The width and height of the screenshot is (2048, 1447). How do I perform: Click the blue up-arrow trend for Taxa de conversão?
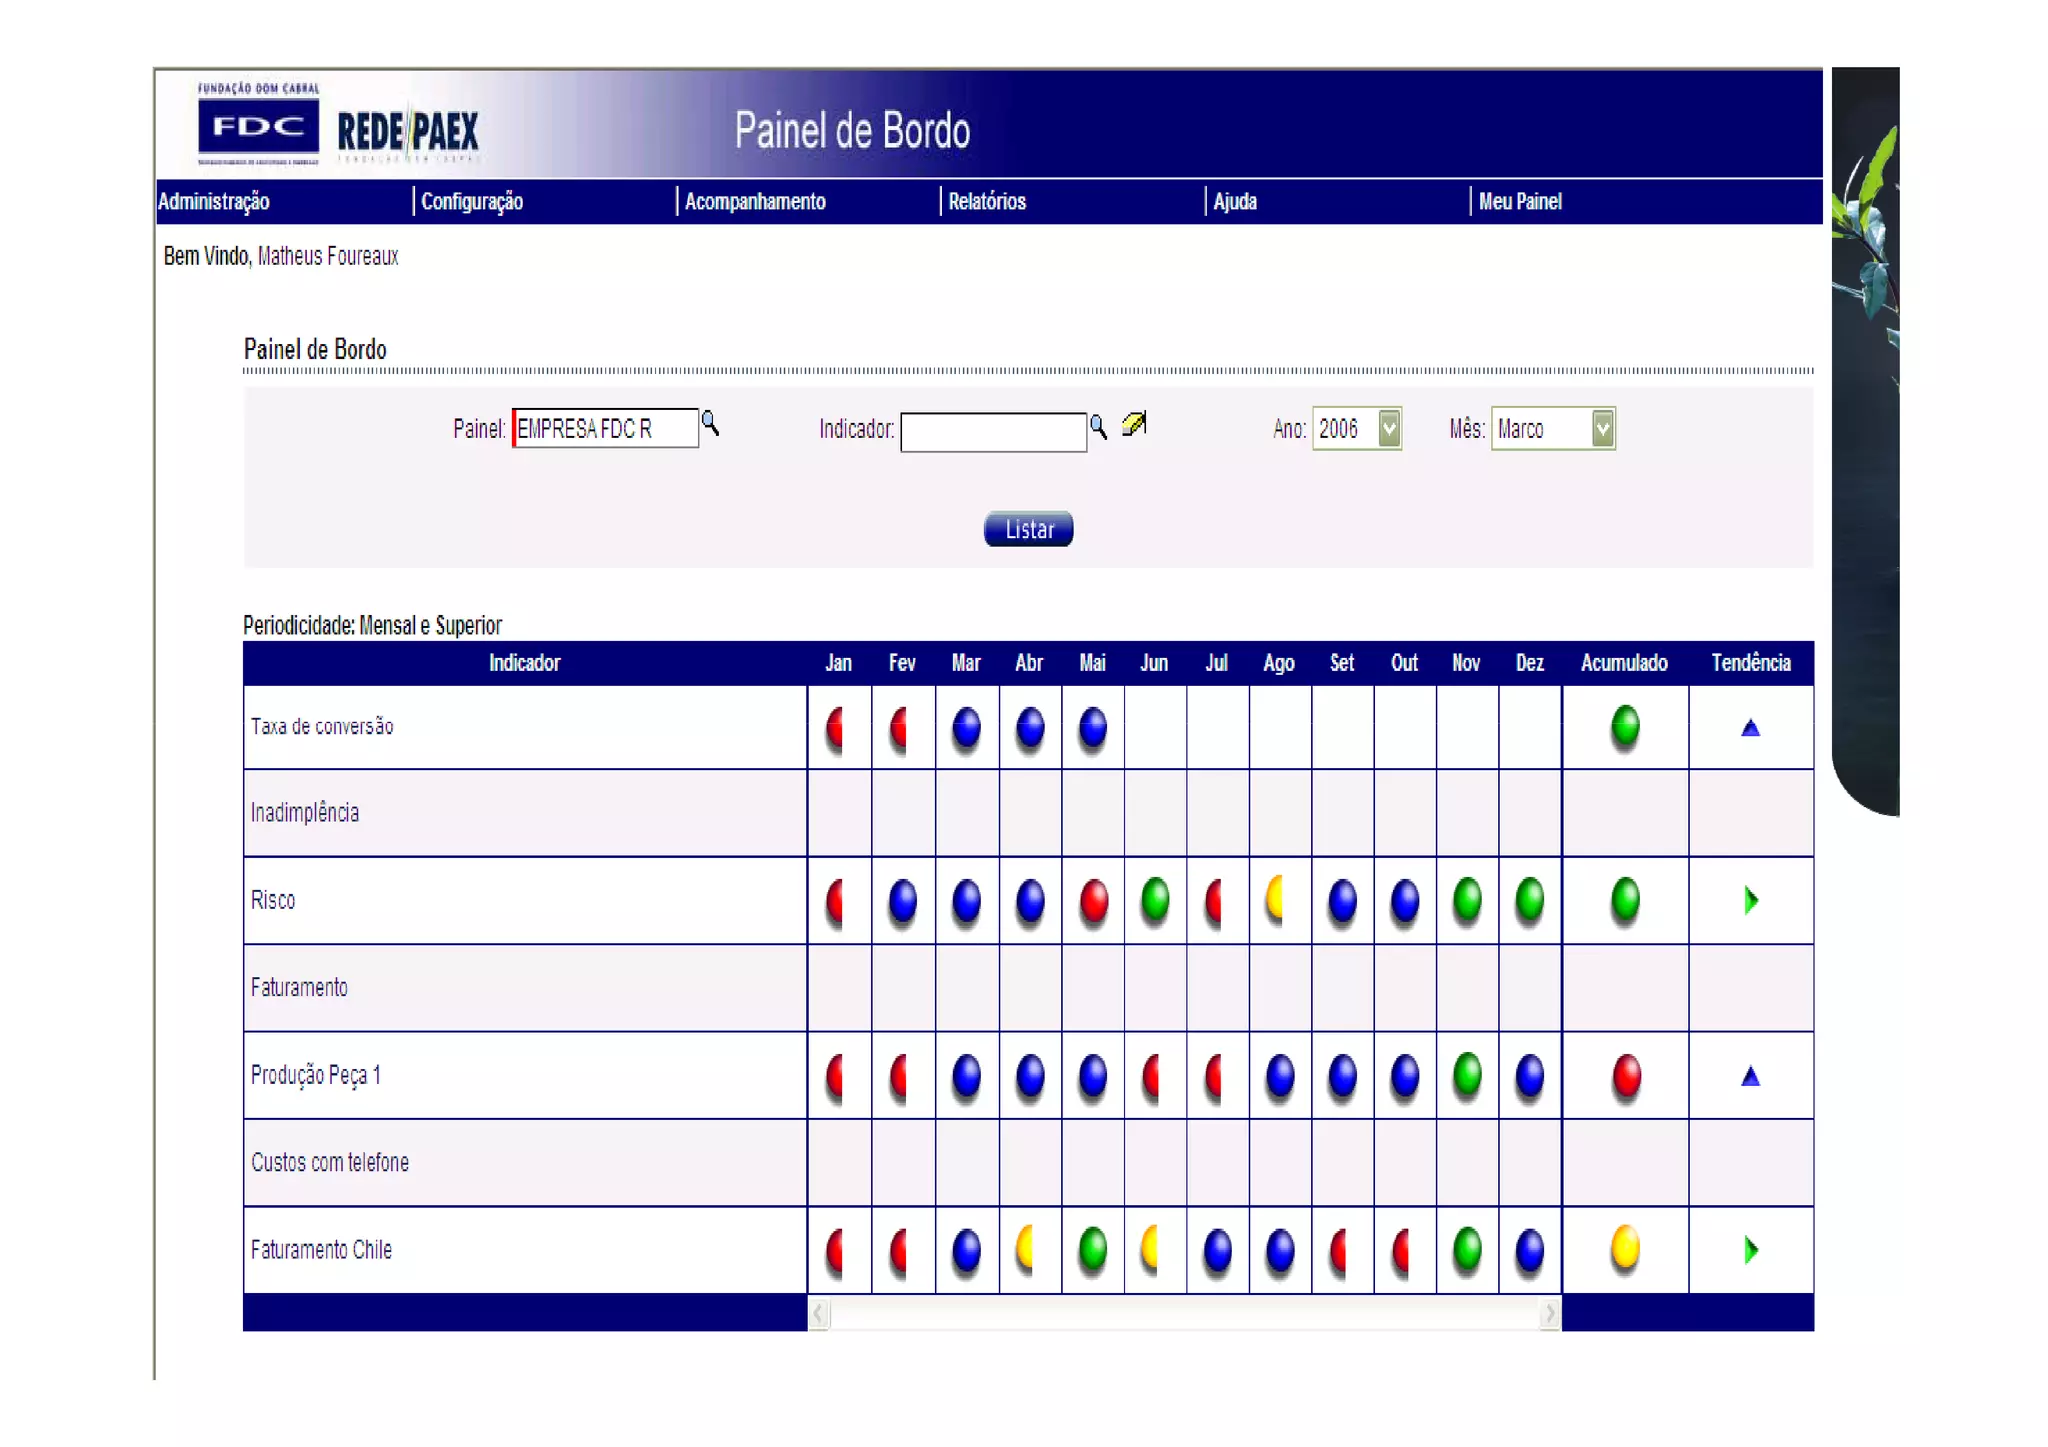click(1750, 728)
